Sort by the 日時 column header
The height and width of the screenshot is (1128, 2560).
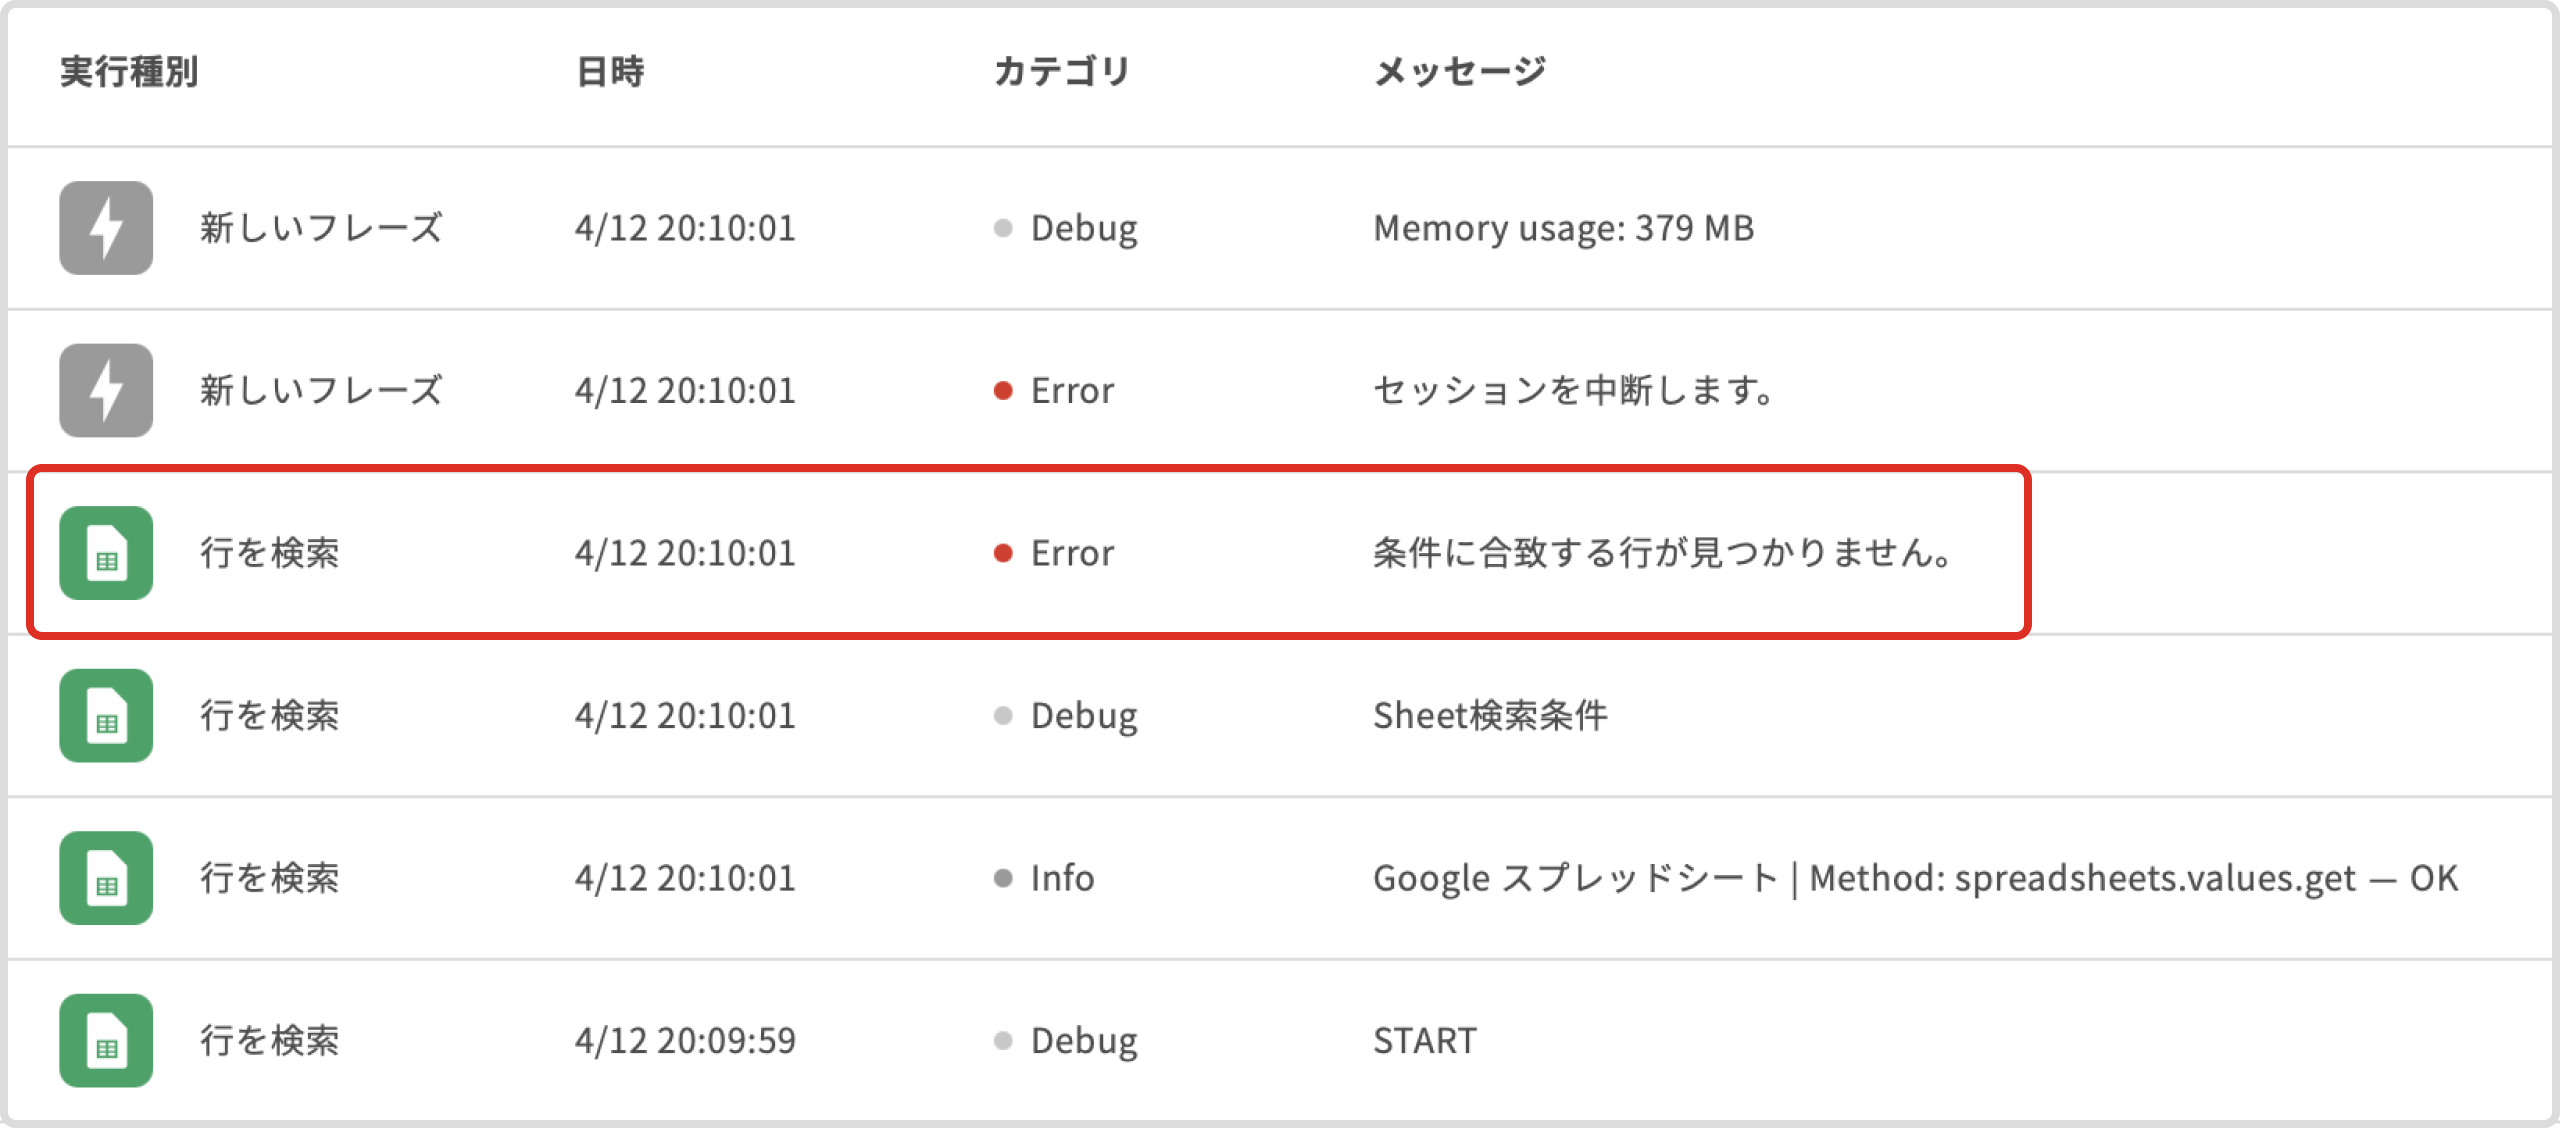point(610,72)
